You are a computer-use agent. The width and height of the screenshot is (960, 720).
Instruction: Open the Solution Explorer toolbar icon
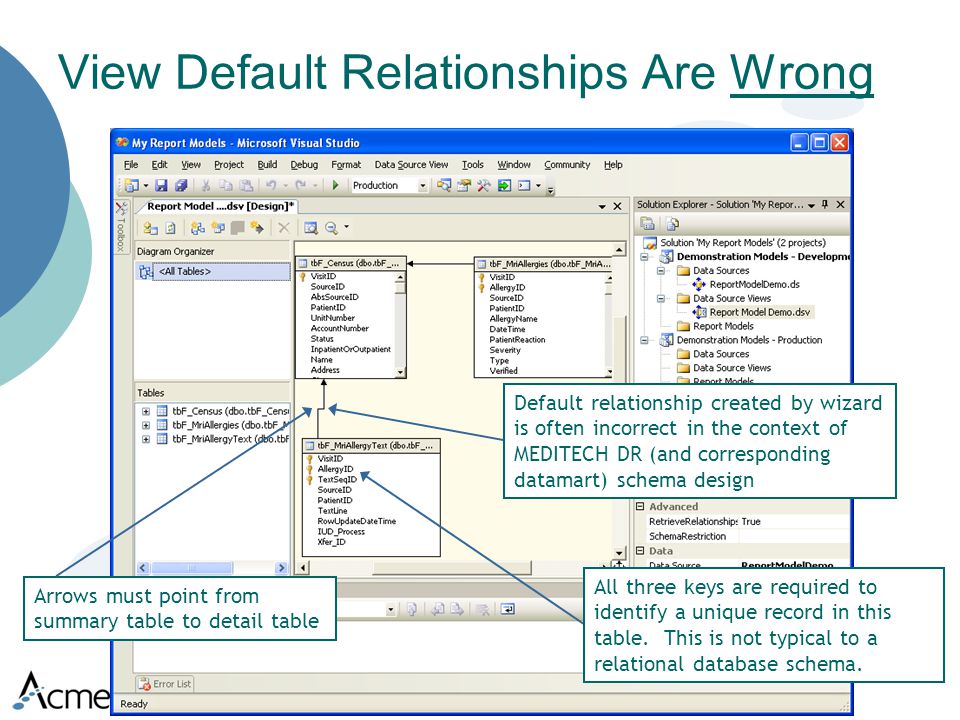[x=444, y=185]
